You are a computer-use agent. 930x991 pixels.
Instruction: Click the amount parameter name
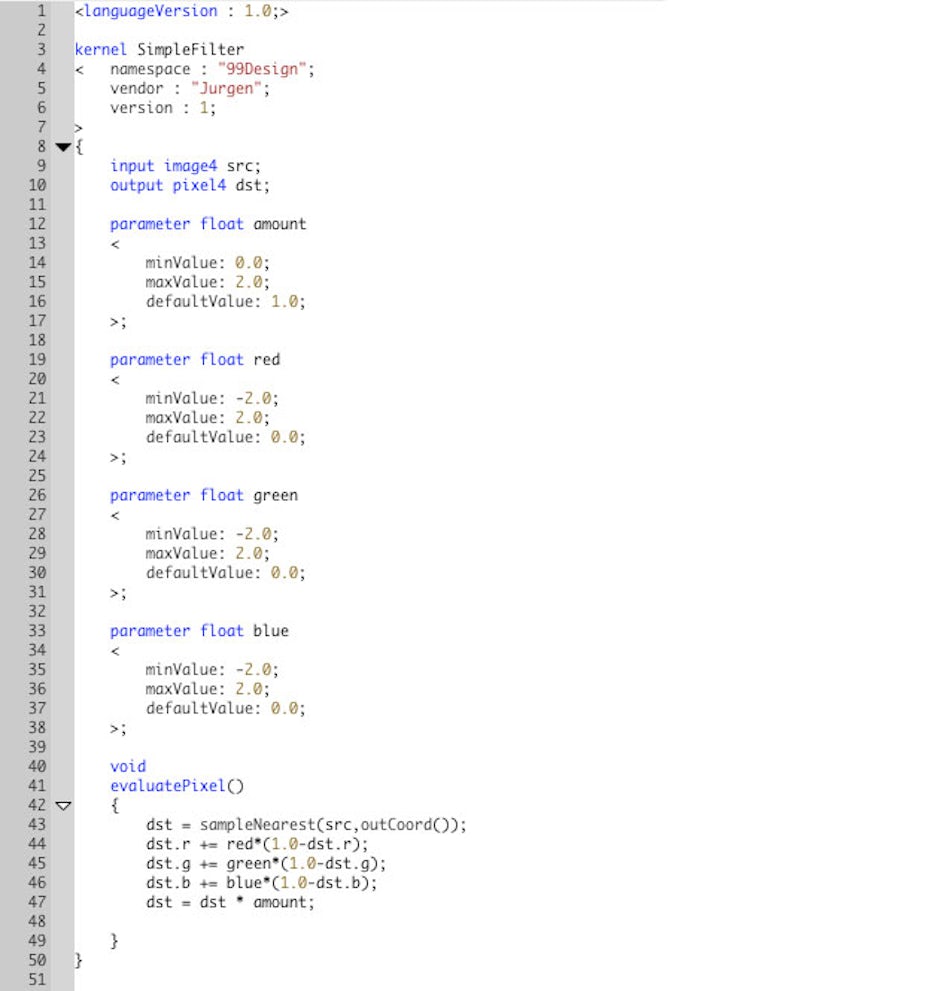[x=279, y=224]
